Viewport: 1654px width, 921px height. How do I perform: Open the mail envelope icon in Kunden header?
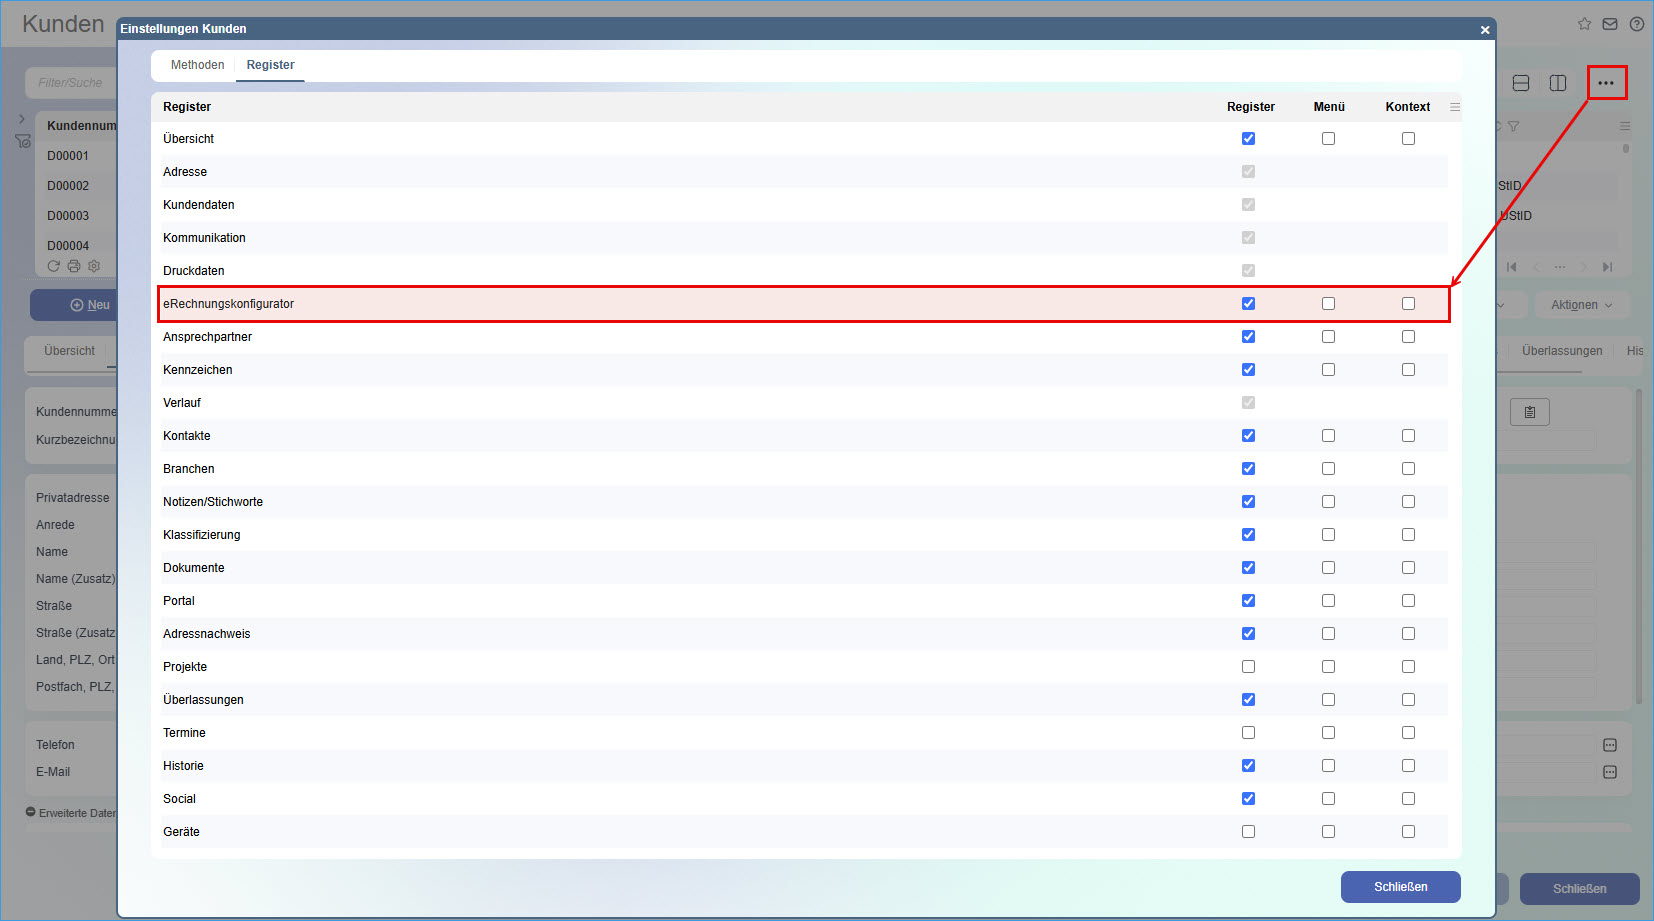click(1610, 24)
